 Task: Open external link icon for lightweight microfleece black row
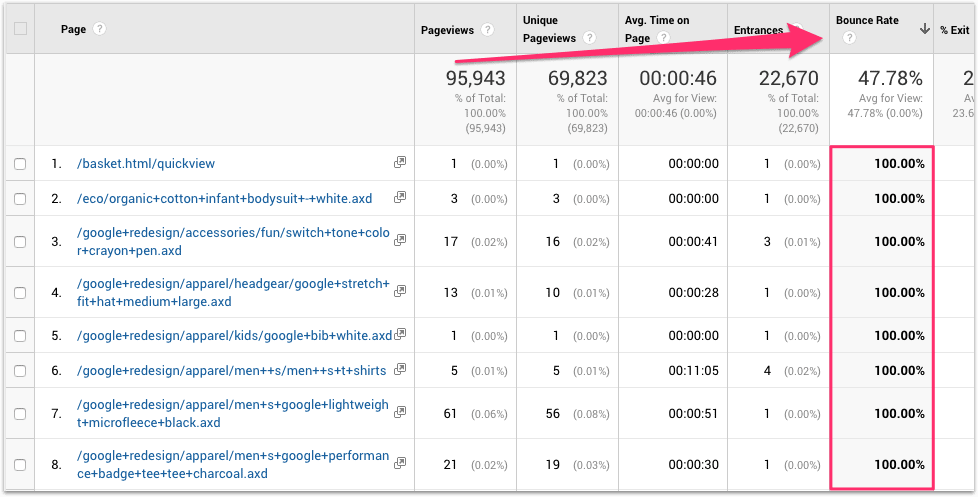(400, 411)
